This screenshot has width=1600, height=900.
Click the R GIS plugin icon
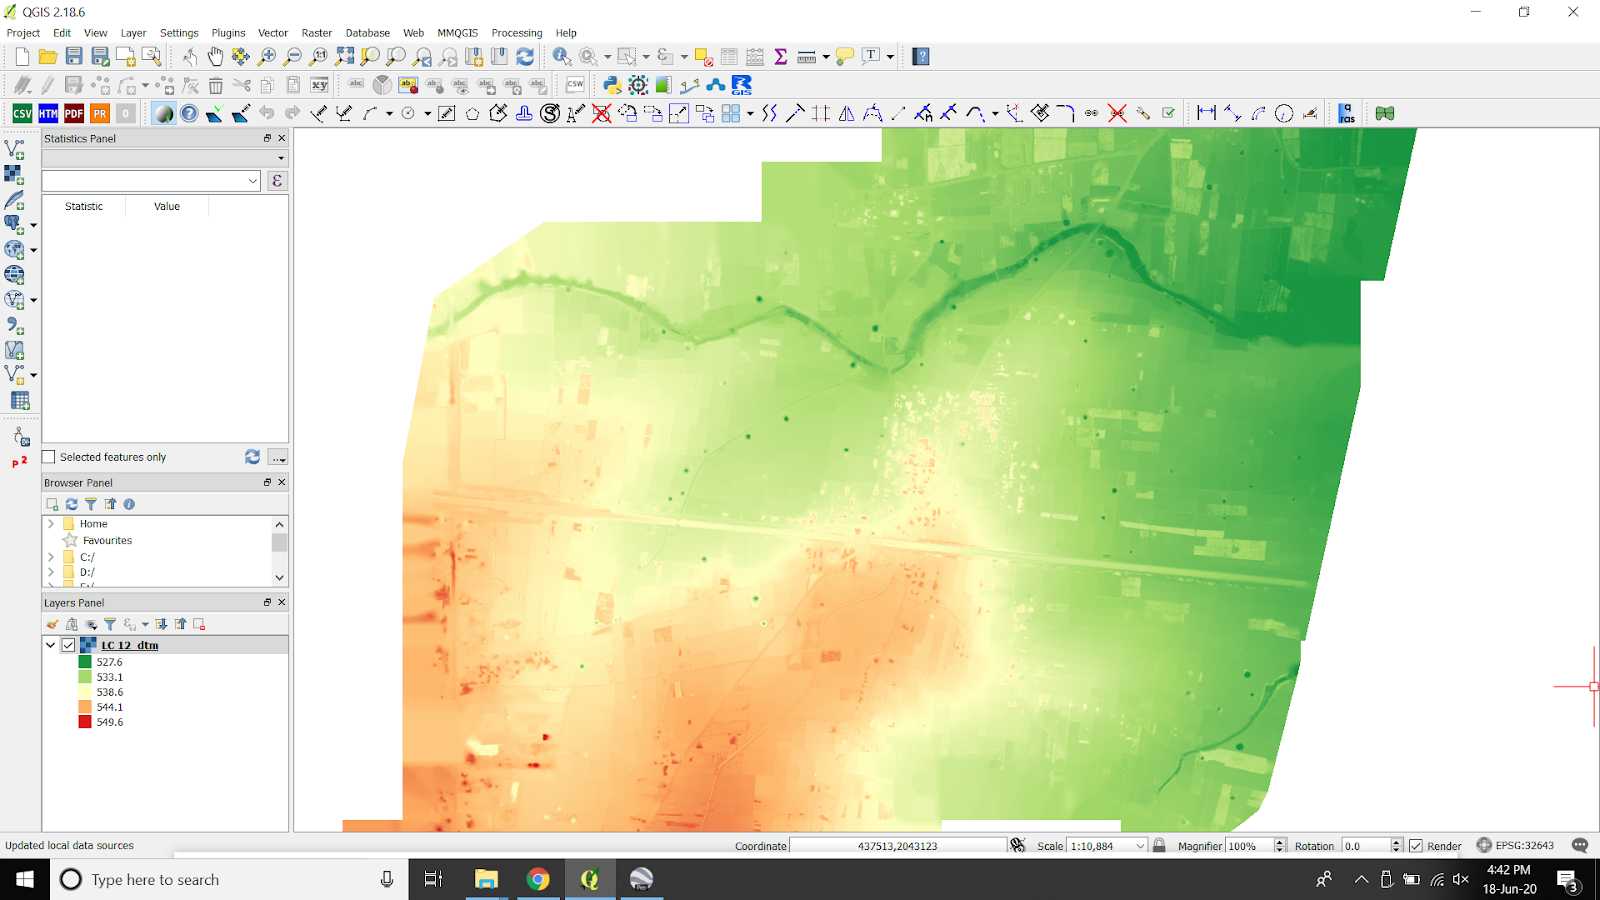click(x=742, y=85)
